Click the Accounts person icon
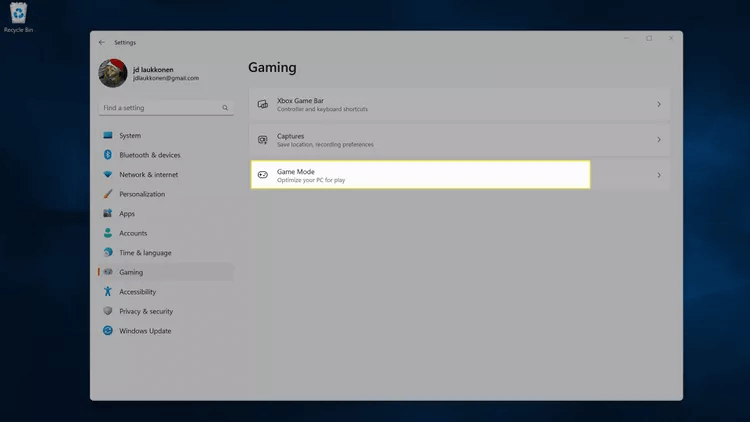The width and height of the screenshot is (750, 422). click(x=108, y=233)
